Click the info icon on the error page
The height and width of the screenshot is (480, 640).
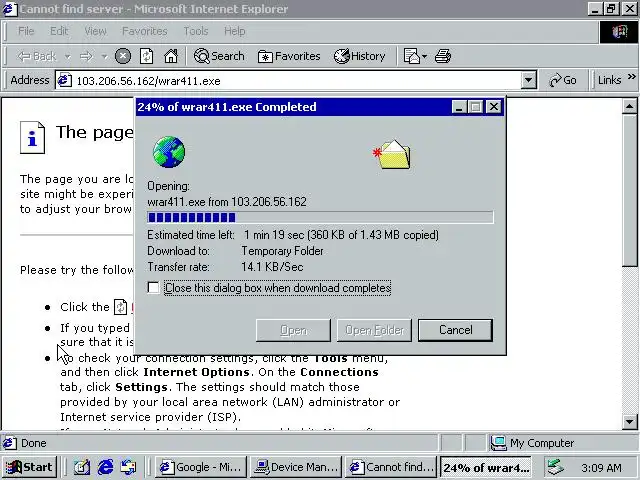click(x=32, y=138)
